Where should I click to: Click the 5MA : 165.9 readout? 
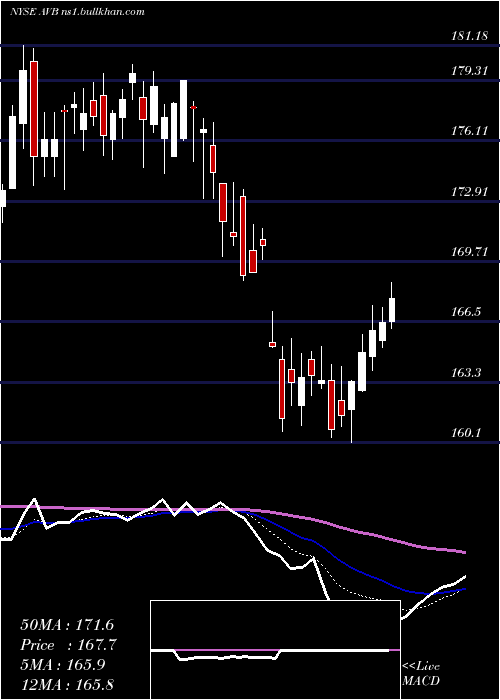point(62,665)
